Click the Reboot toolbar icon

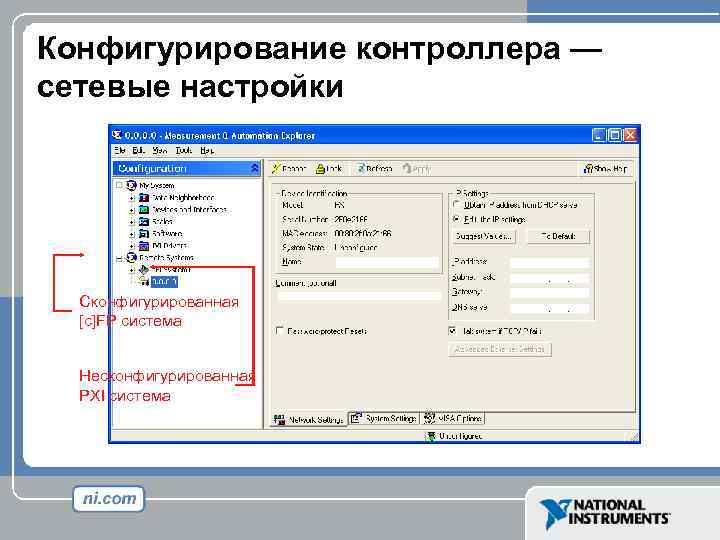click(x=276, y=169)
